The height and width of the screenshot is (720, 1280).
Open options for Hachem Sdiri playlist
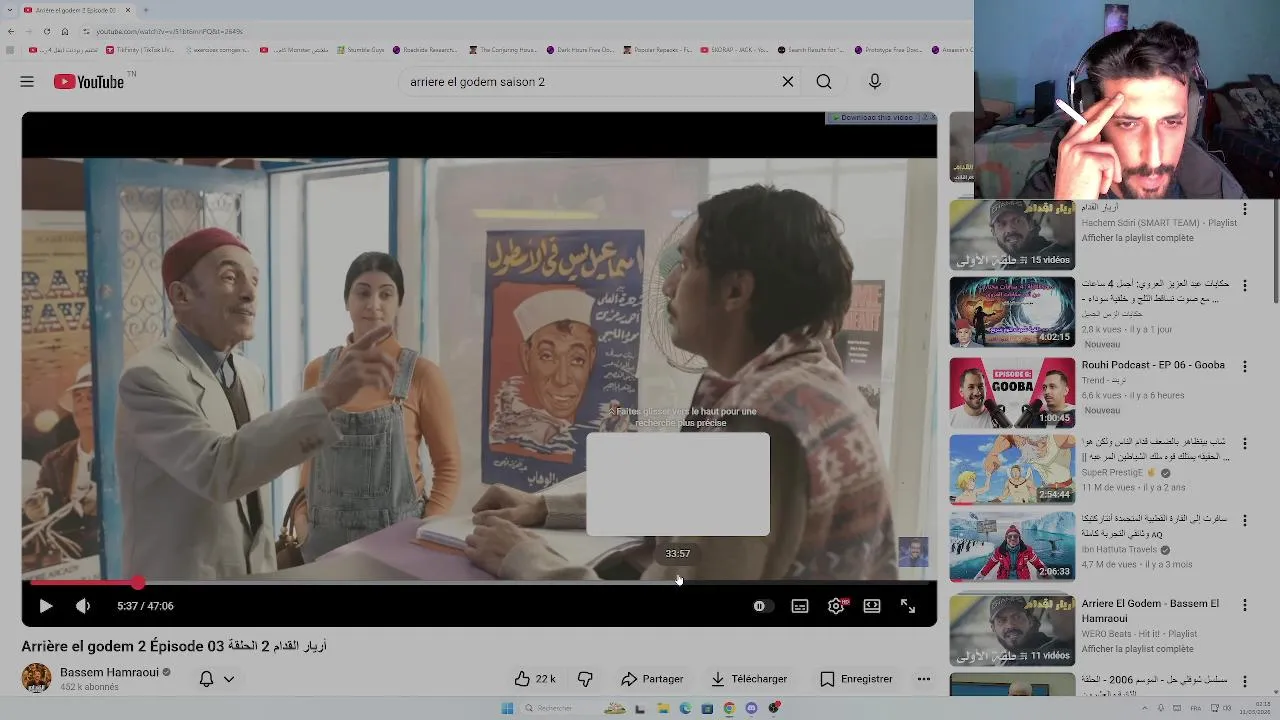(1245, 209)
